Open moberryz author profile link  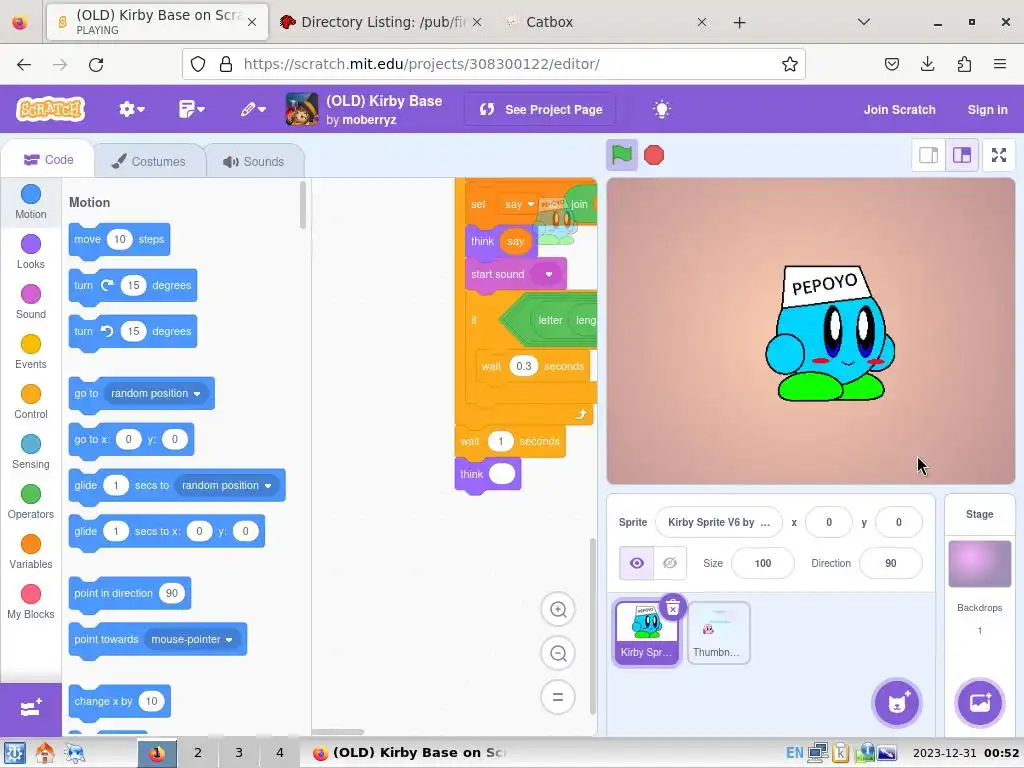click(369, 120)
